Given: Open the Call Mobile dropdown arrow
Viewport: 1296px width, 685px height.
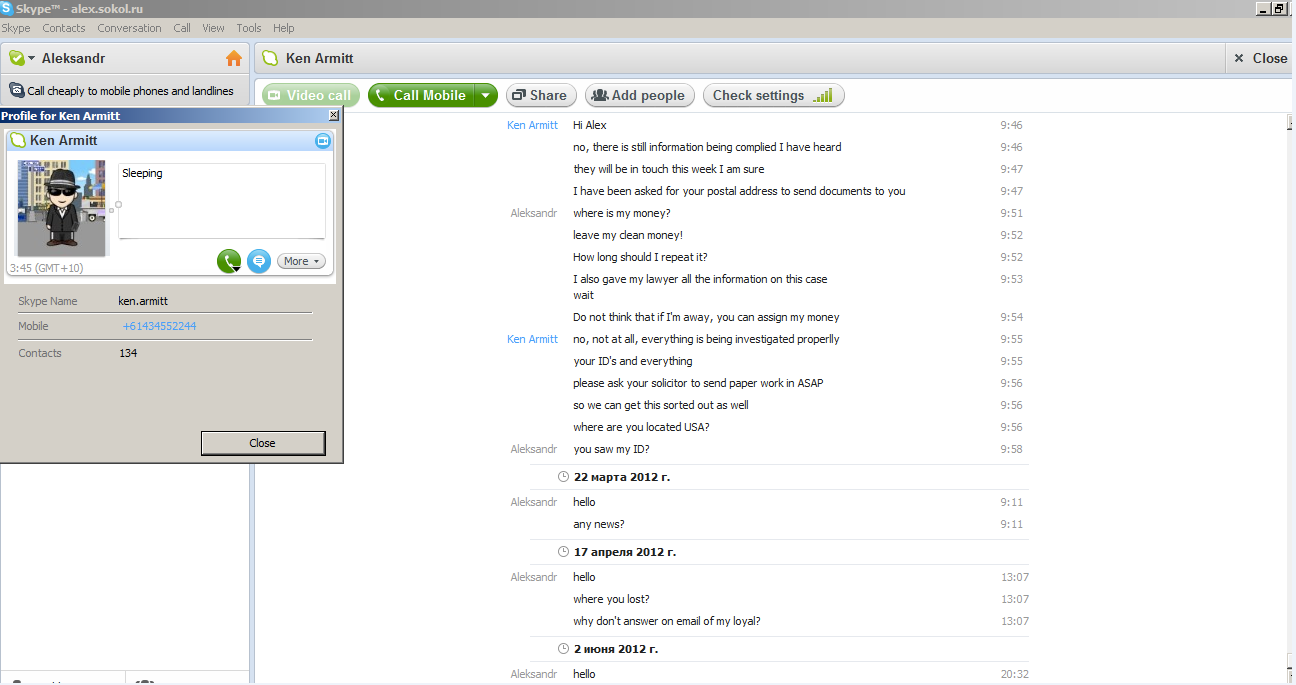Looking at the screenshot, I should [485, 95].
